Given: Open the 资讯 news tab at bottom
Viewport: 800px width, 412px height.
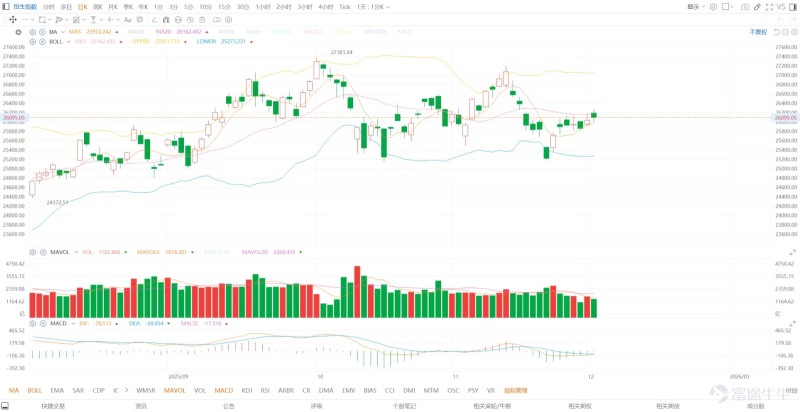Looking at the screenshot, I should [141, 406].
